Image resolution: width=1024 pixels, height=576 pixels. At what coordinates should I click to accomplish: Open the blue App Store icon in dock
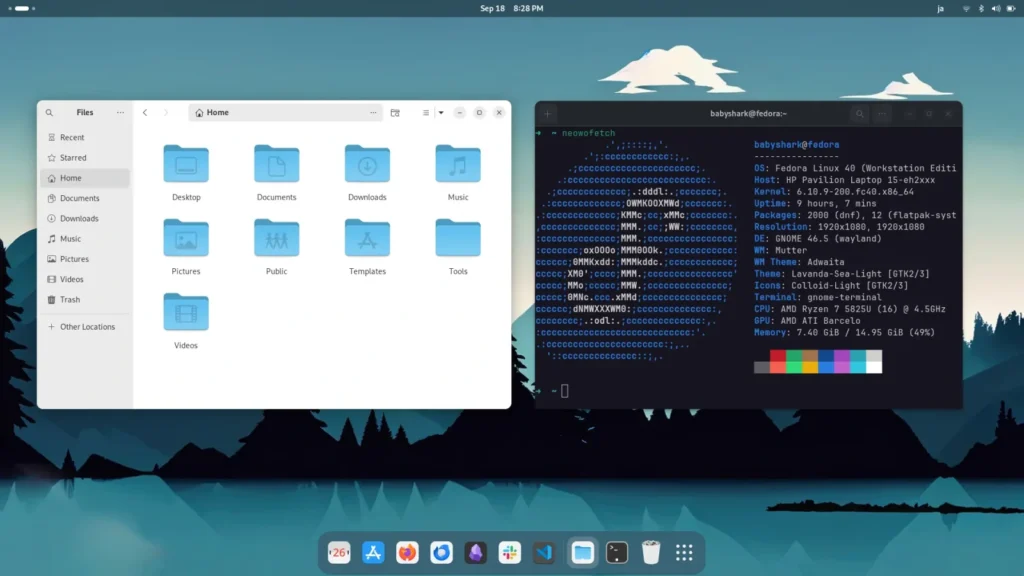coord(373,552)
